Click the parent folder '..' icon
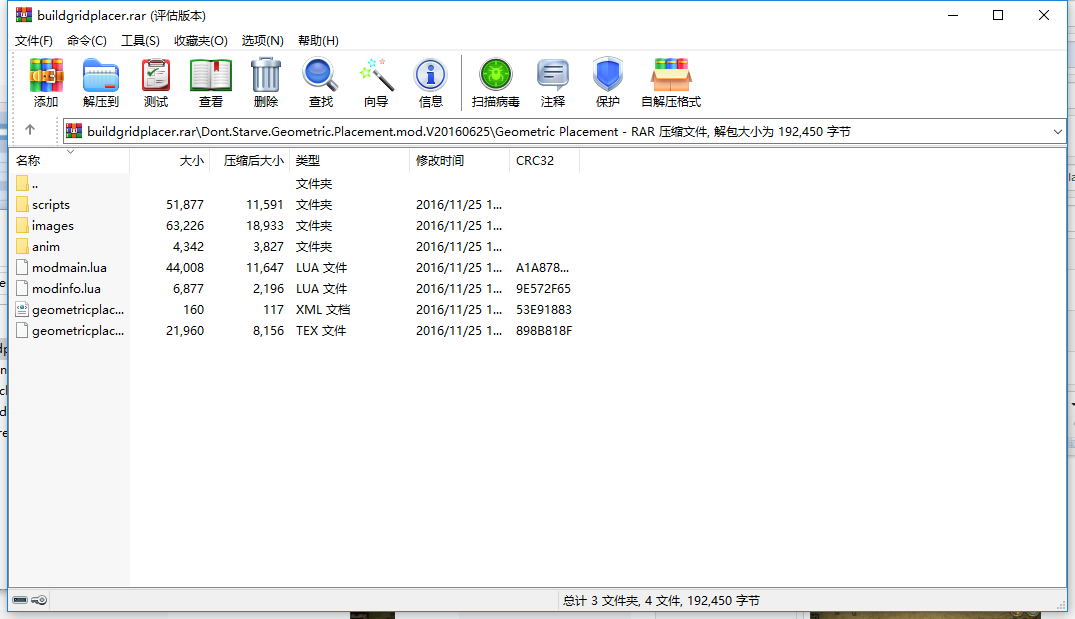This screenshot has width=1075, height=619. (x=22, y=183)
